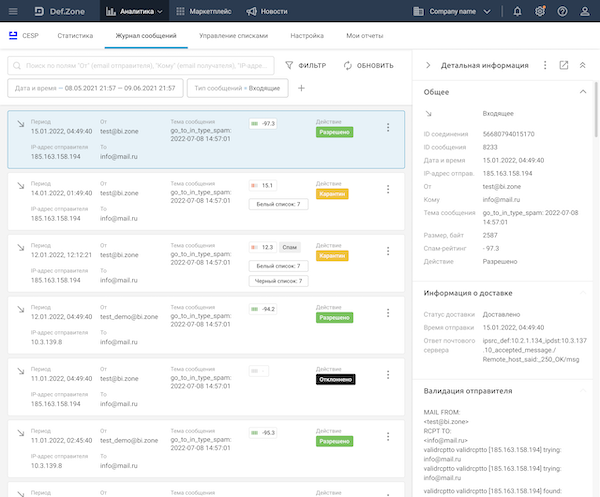
Task: Click ОБНОВИТЬ to refresh the log
Action: pyautogui.click(x=368, y=65)
